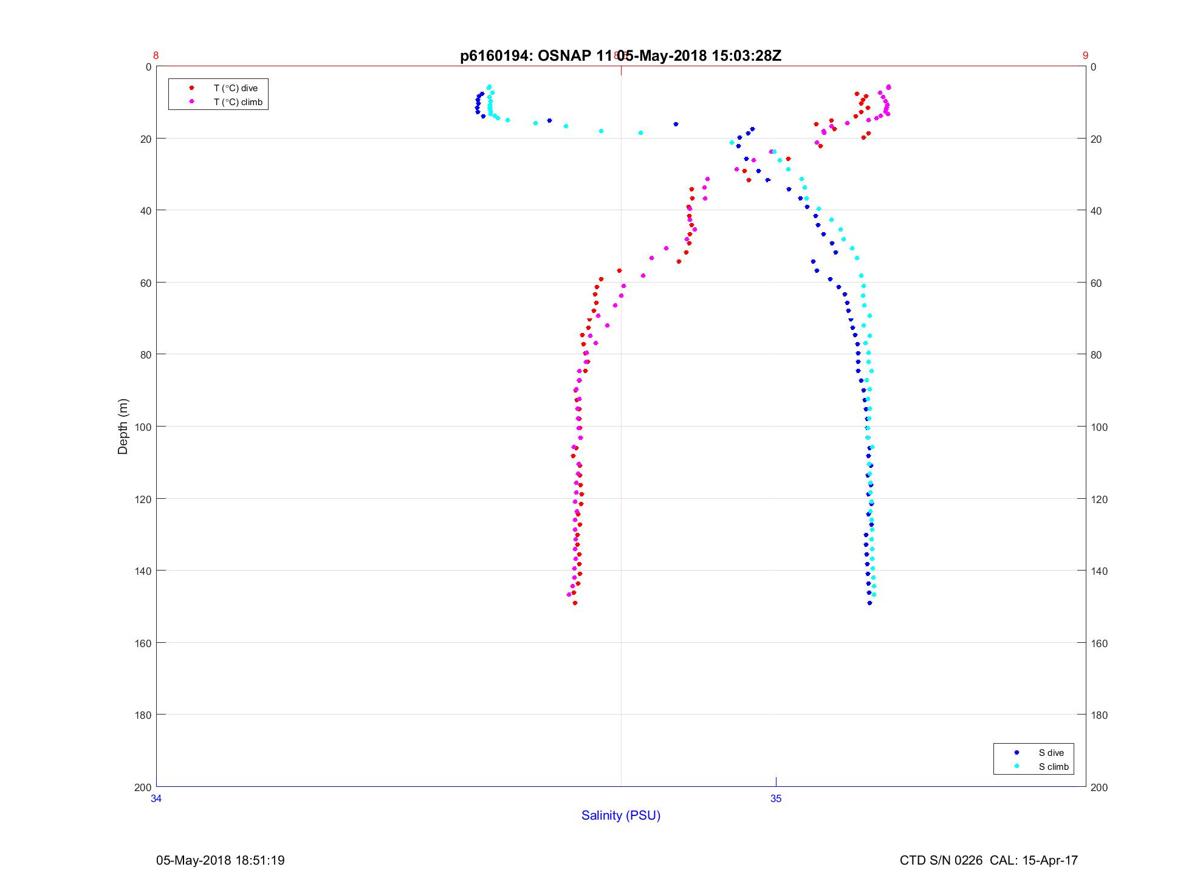
Task: Click red marker beside "T (°C) dive" legend
Action: click(x=191, y=88)
